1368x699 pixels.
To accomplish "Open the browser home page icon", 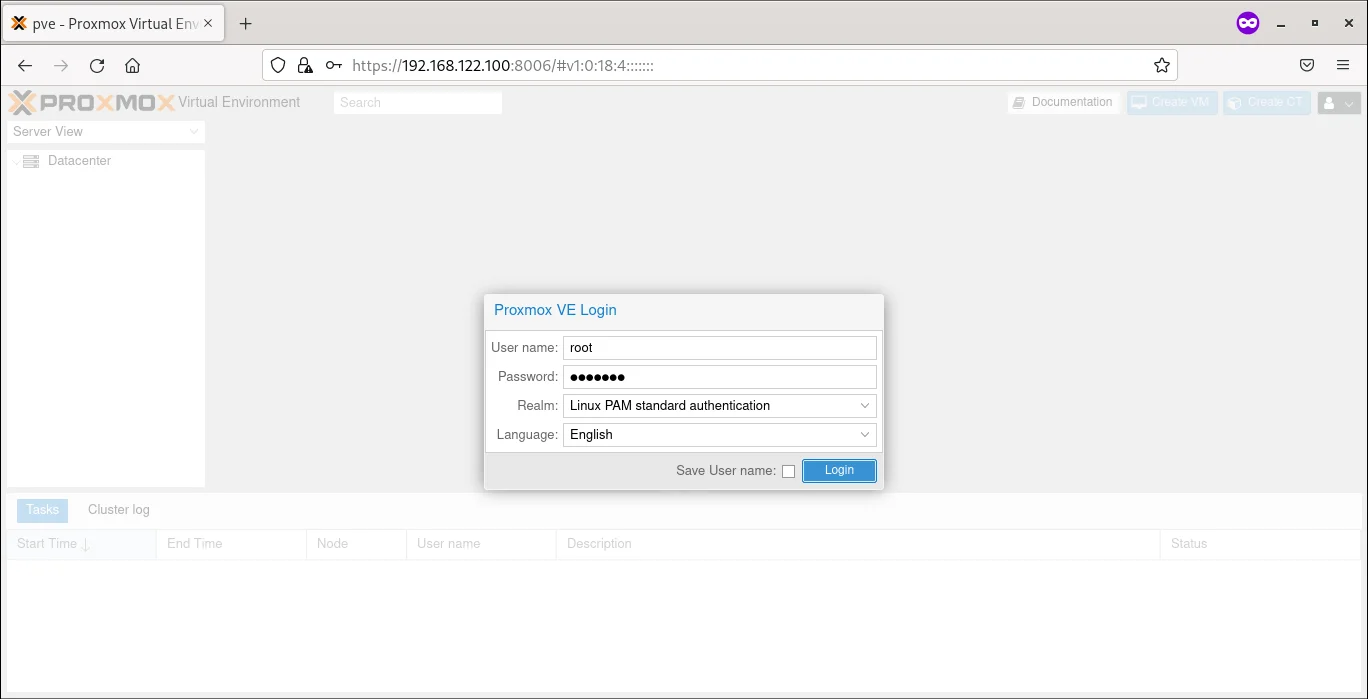I will pyautogui.click(x=132, y=66).
